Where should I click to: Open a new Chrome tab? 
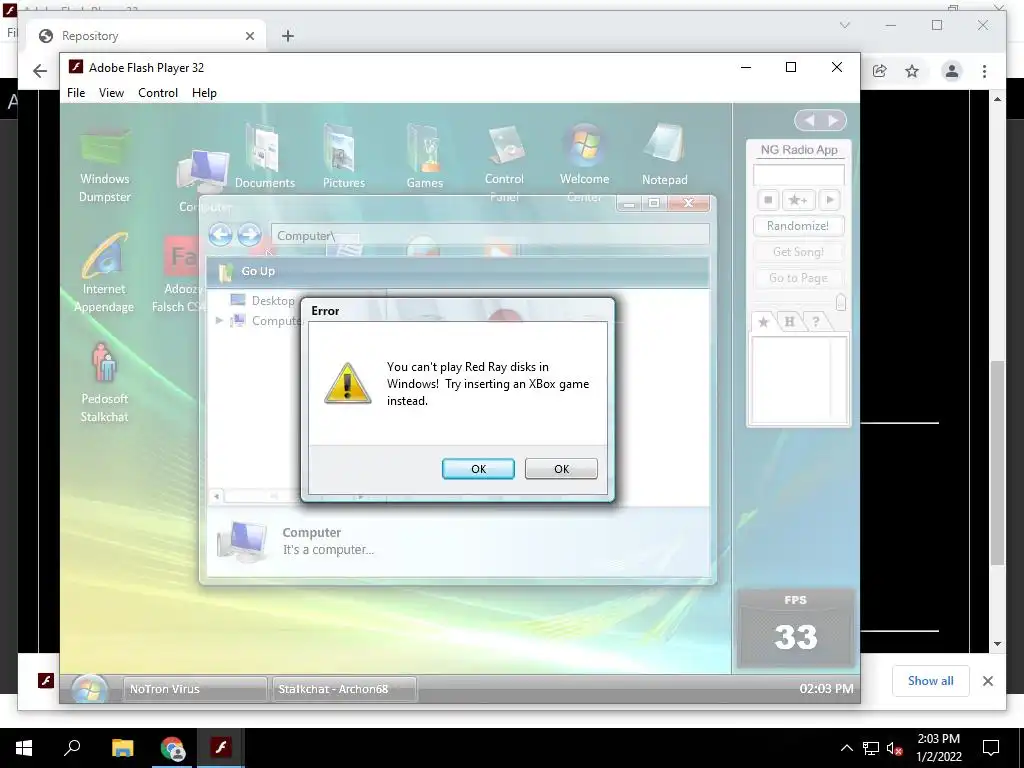(287, 36)
